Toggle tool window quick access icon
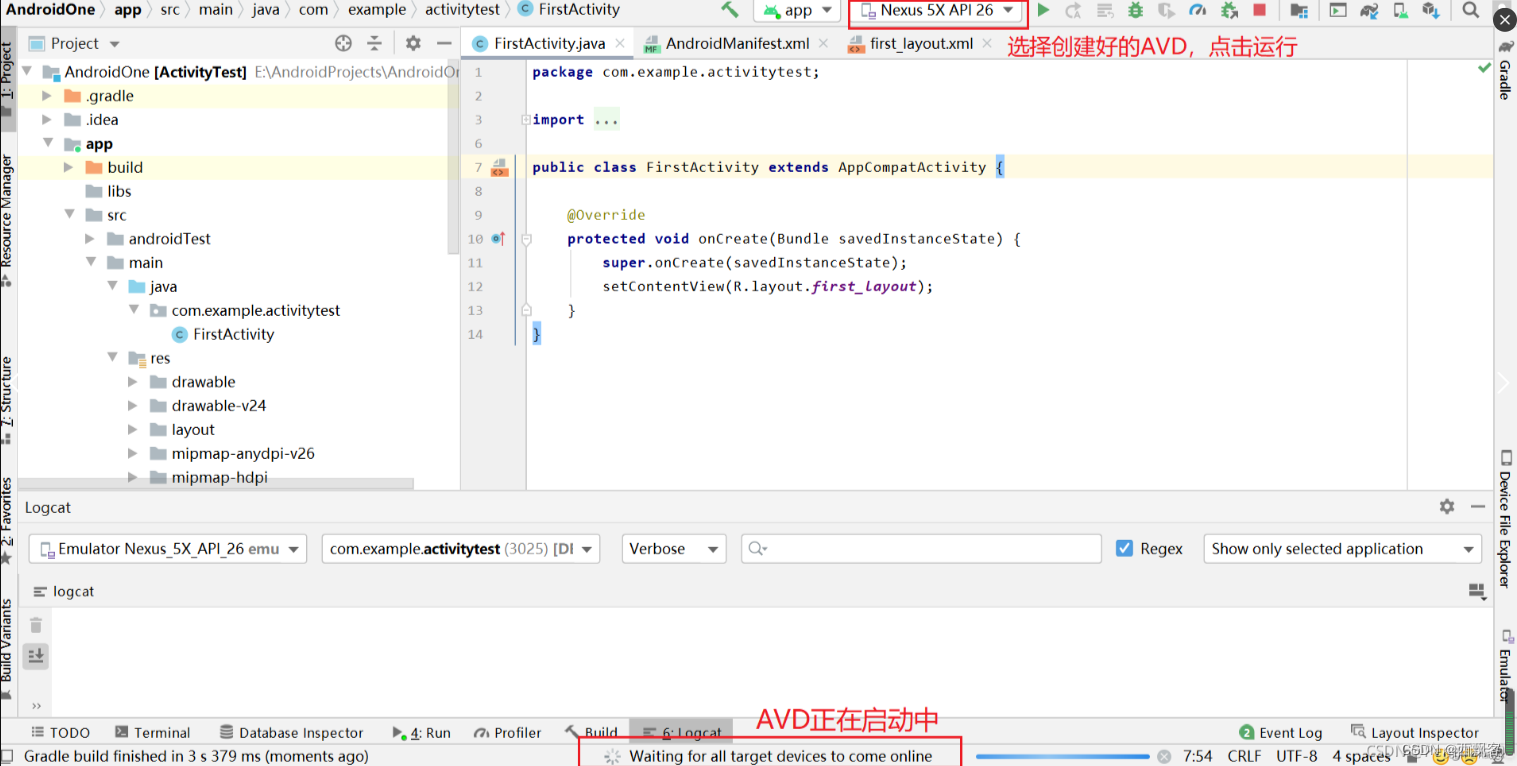Screen dimensions: 1517x766 coord(8,757)
